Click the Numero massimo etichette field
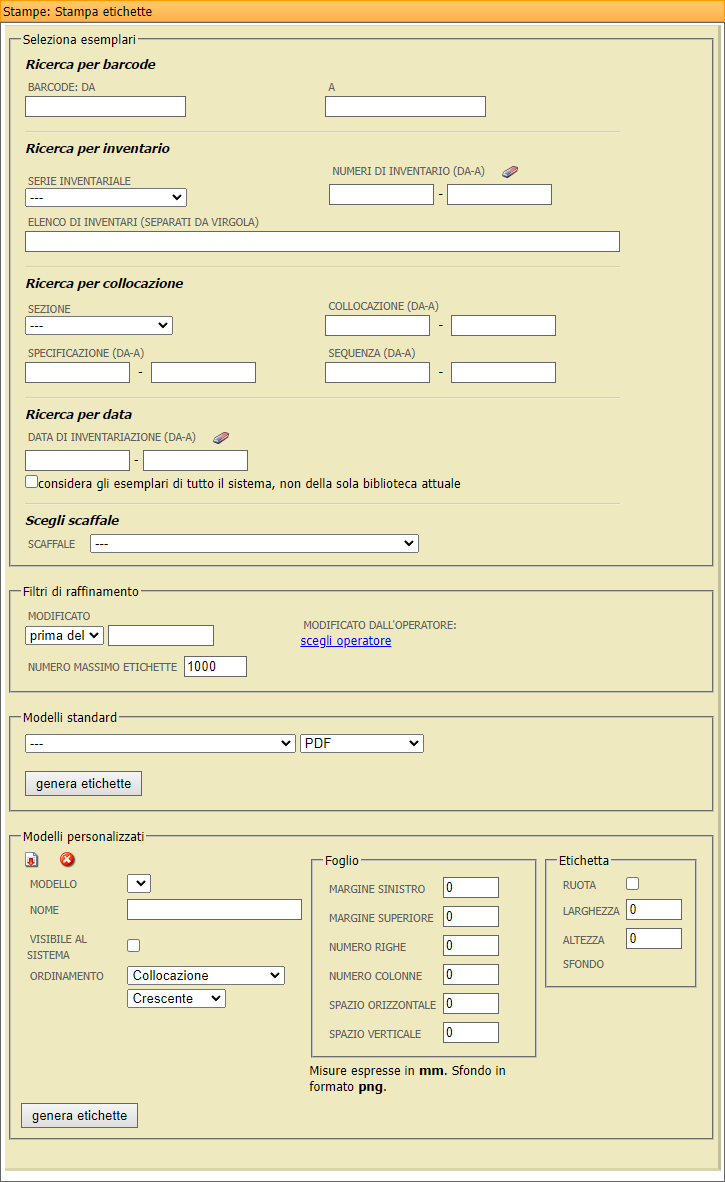The width and height of the screenshot is (725, 1182). [215, 666]
